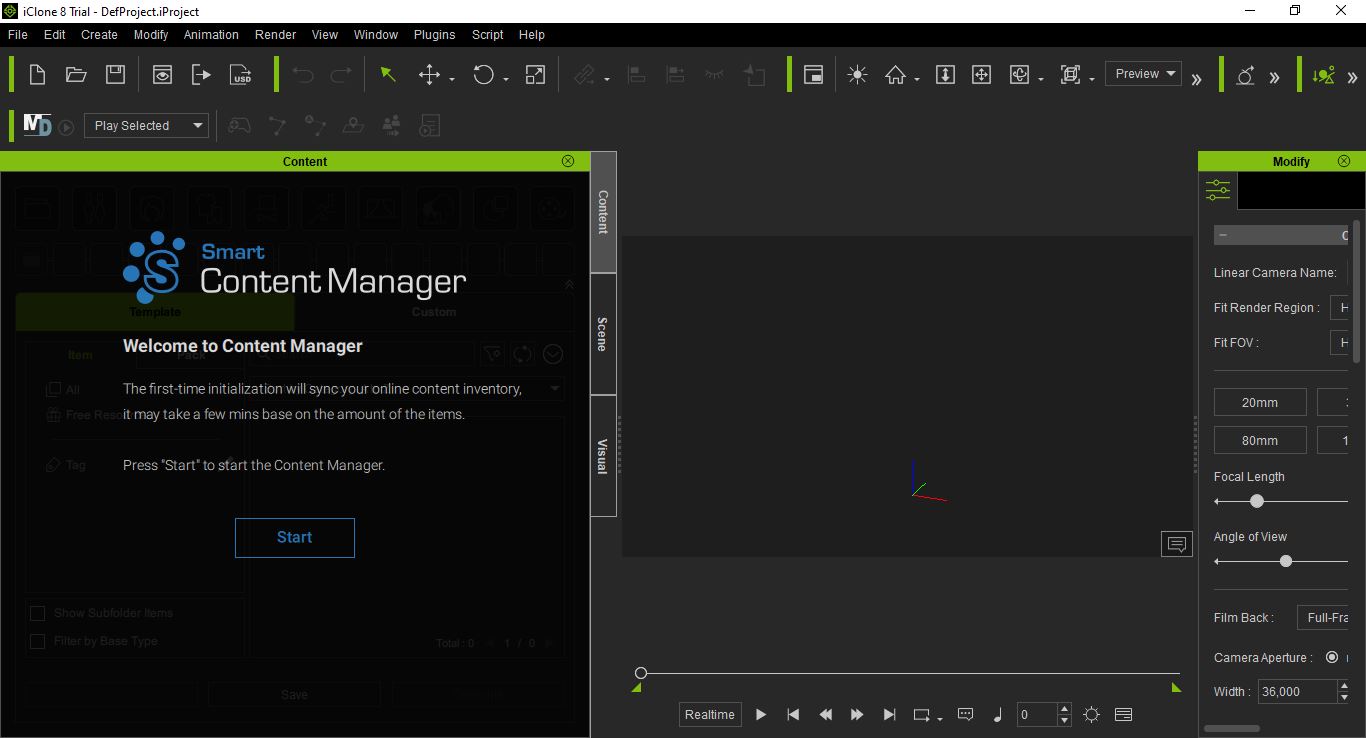Select the camera pan four-arrows icon
Viewport: 1366px width, 738px height.
pos(982,74)
